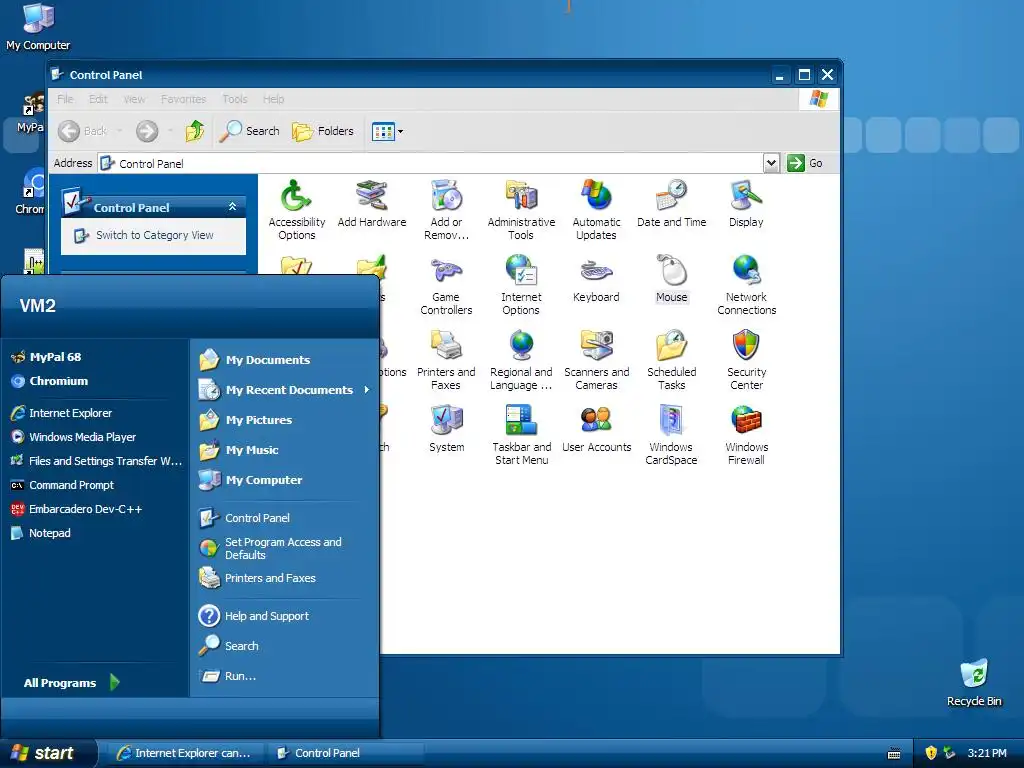
Task: Open Automatic Updates settings
Action: pos(596,210)
